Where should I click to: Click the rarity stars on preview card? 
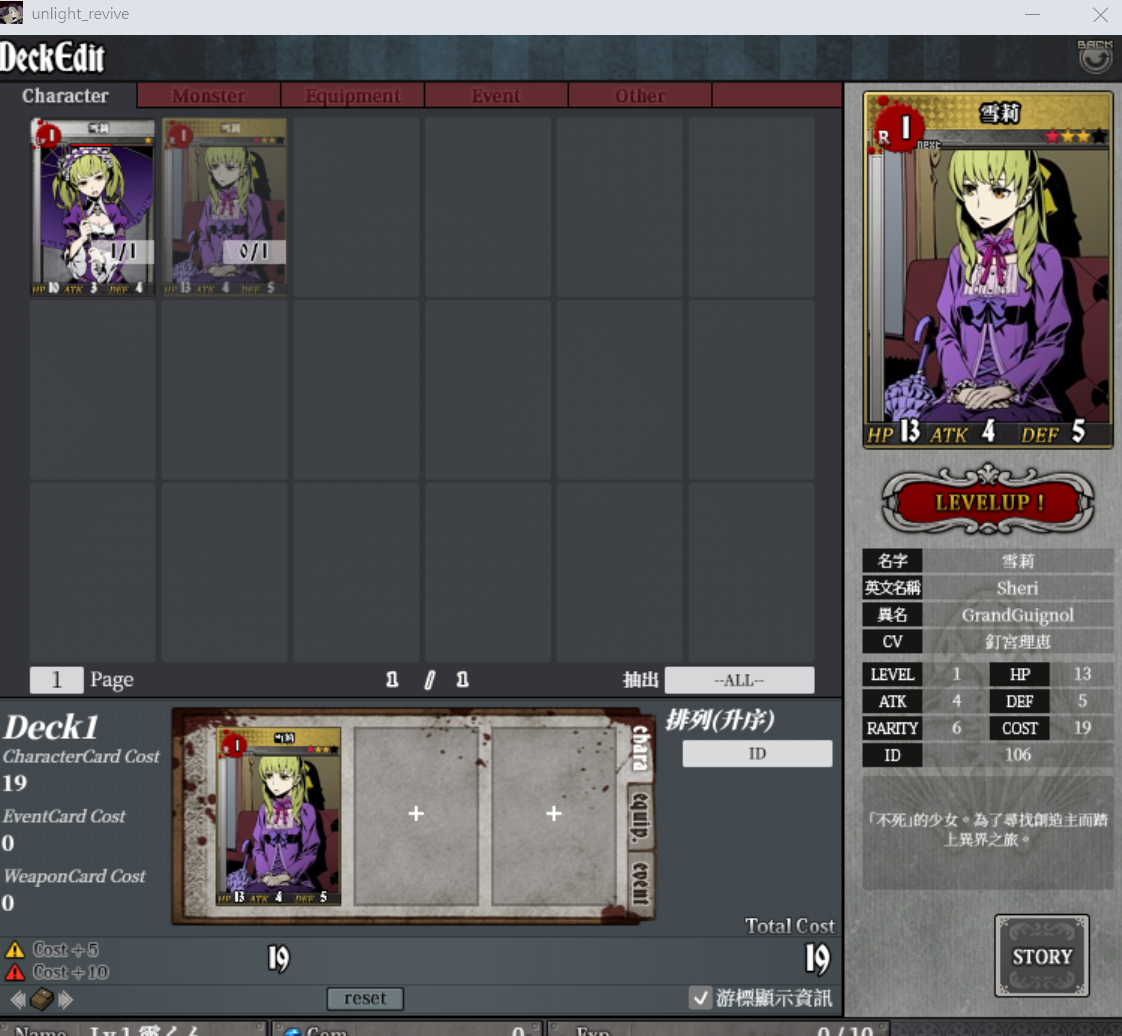tap(1075, 136)
